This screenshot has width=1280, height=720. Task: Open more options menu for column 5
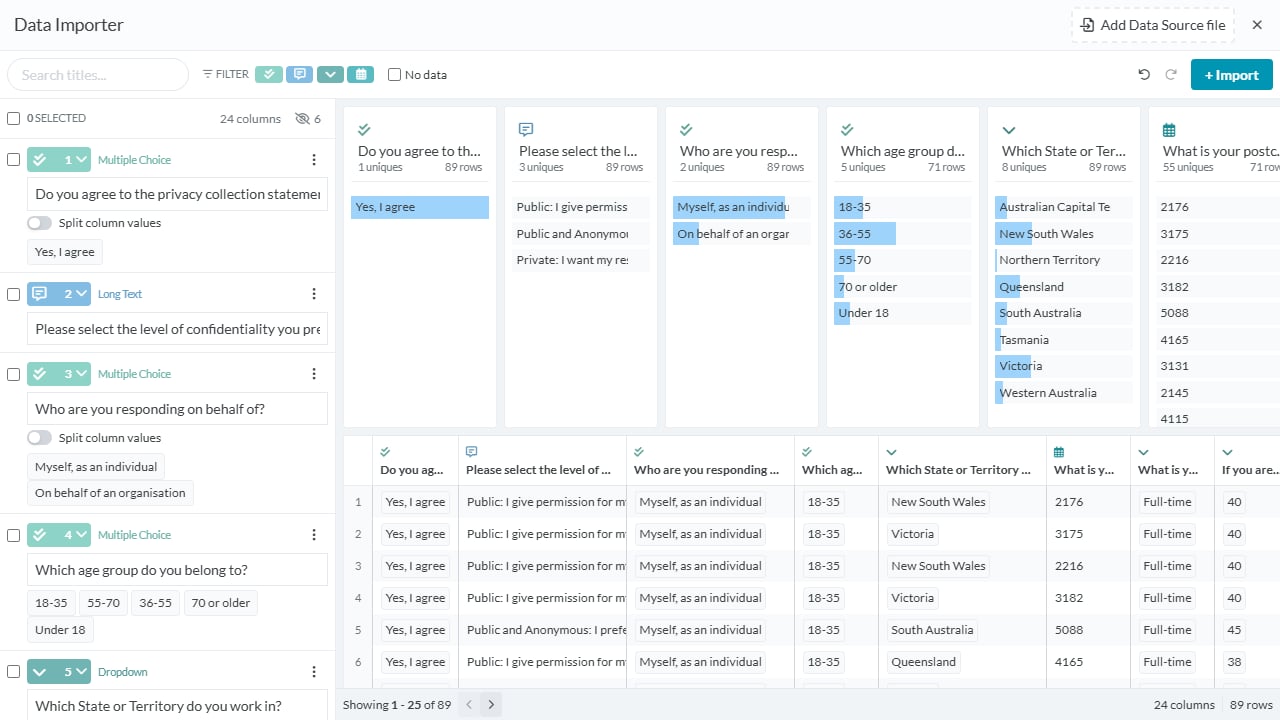click(x=314, y=672)
